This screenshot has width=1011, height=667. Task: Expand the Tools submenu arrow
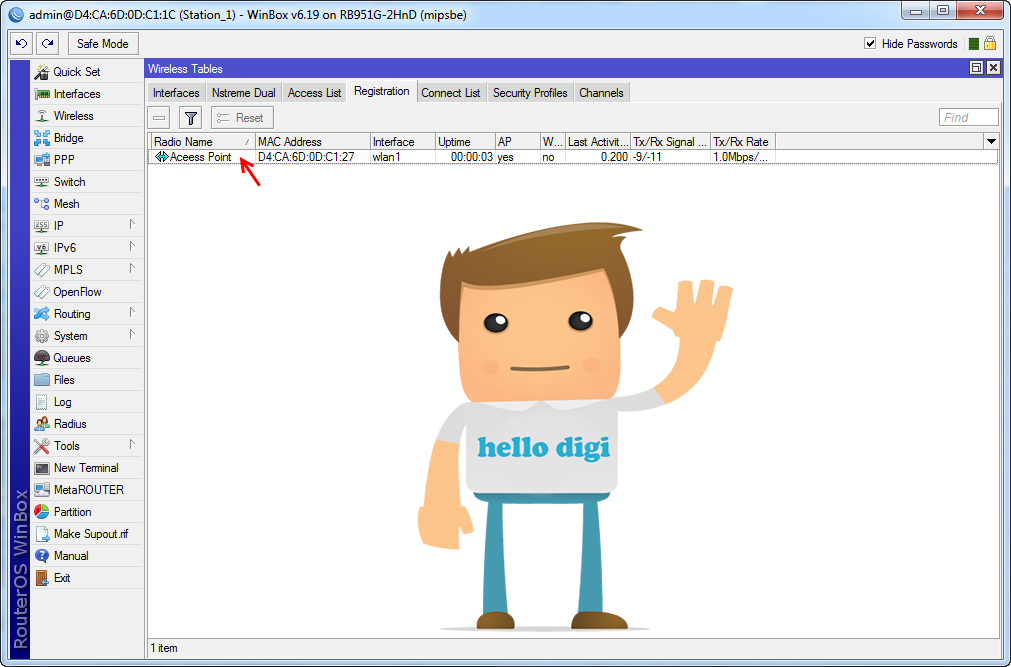pyautogui.click(x=132, y=444)
